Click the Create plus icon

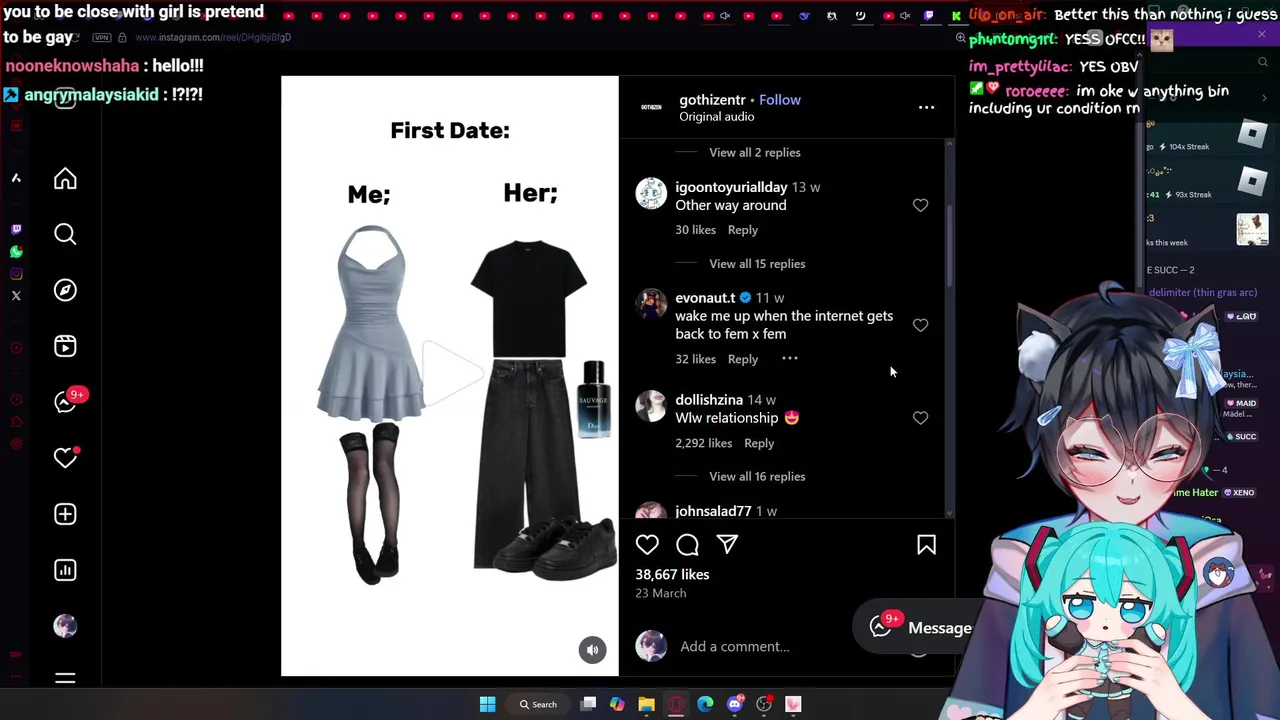pos(65,514)
